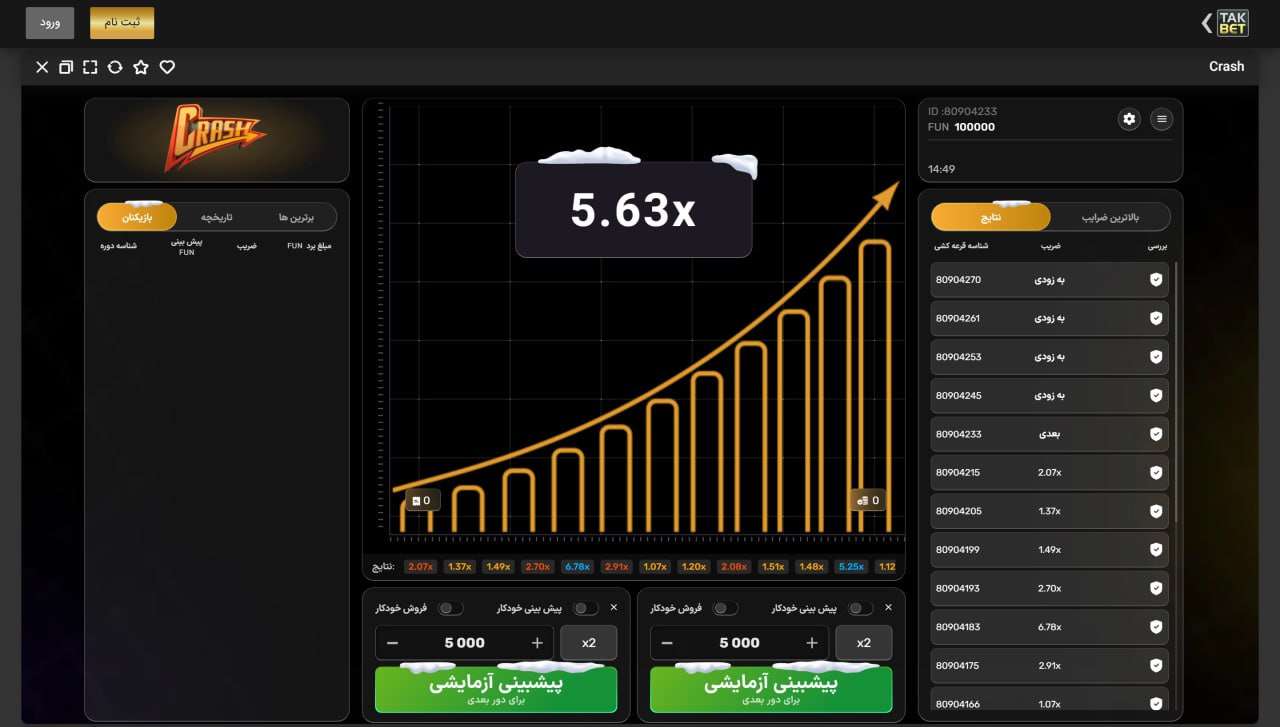Click the ثبت نام gold button
The image size is (1280, 727).
pos(122,23)
